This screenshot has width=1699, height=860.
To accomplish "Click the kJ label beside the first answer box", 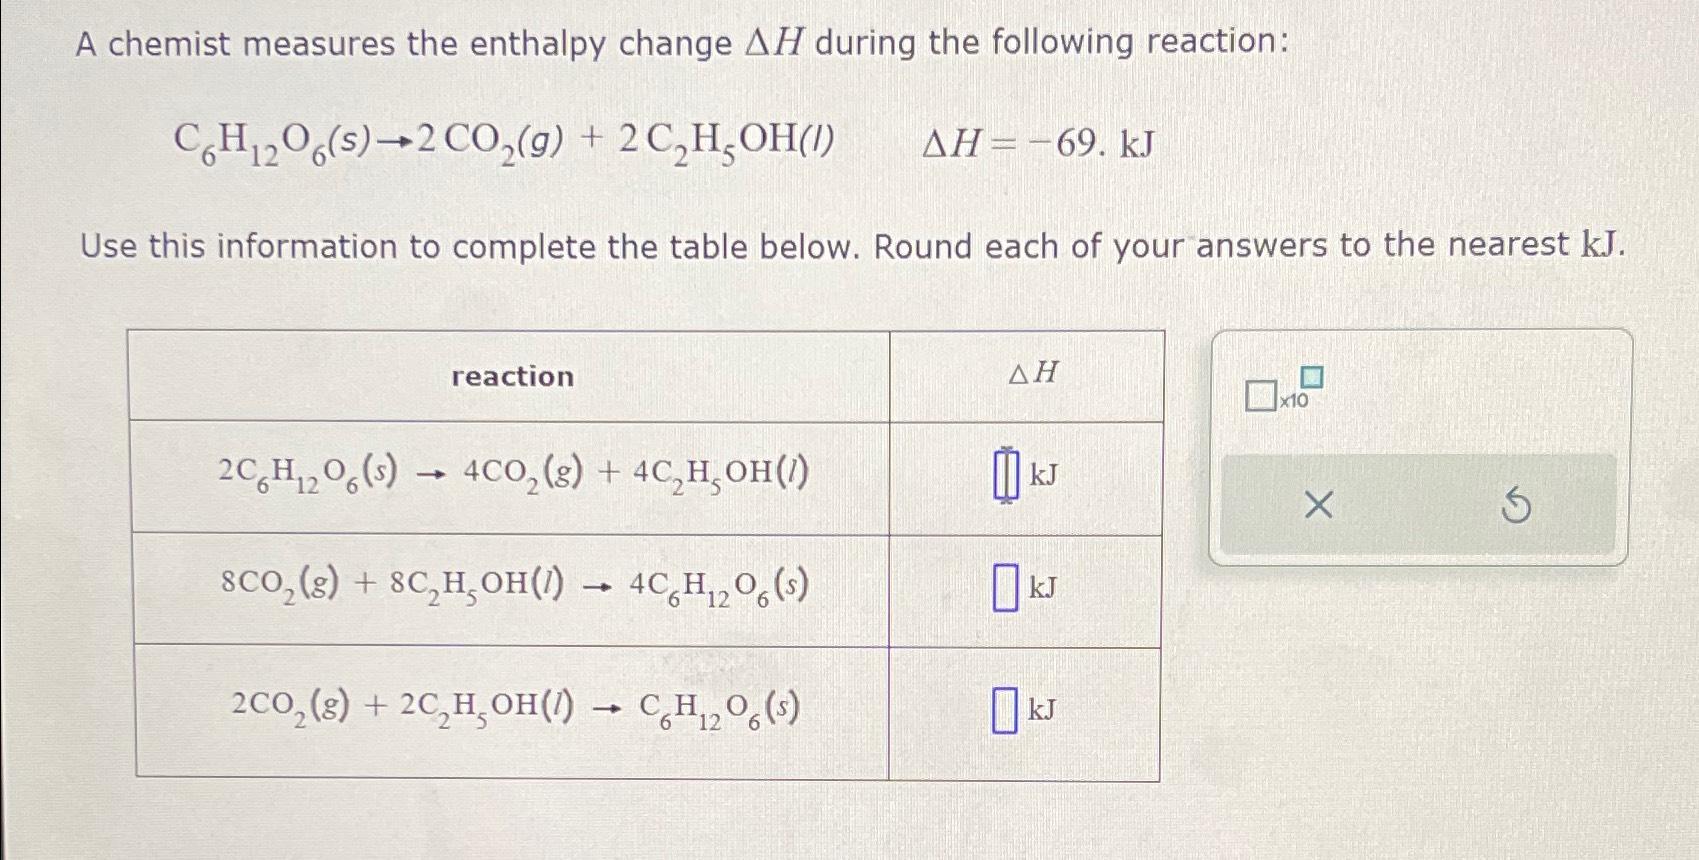I will coord(1044,472).
